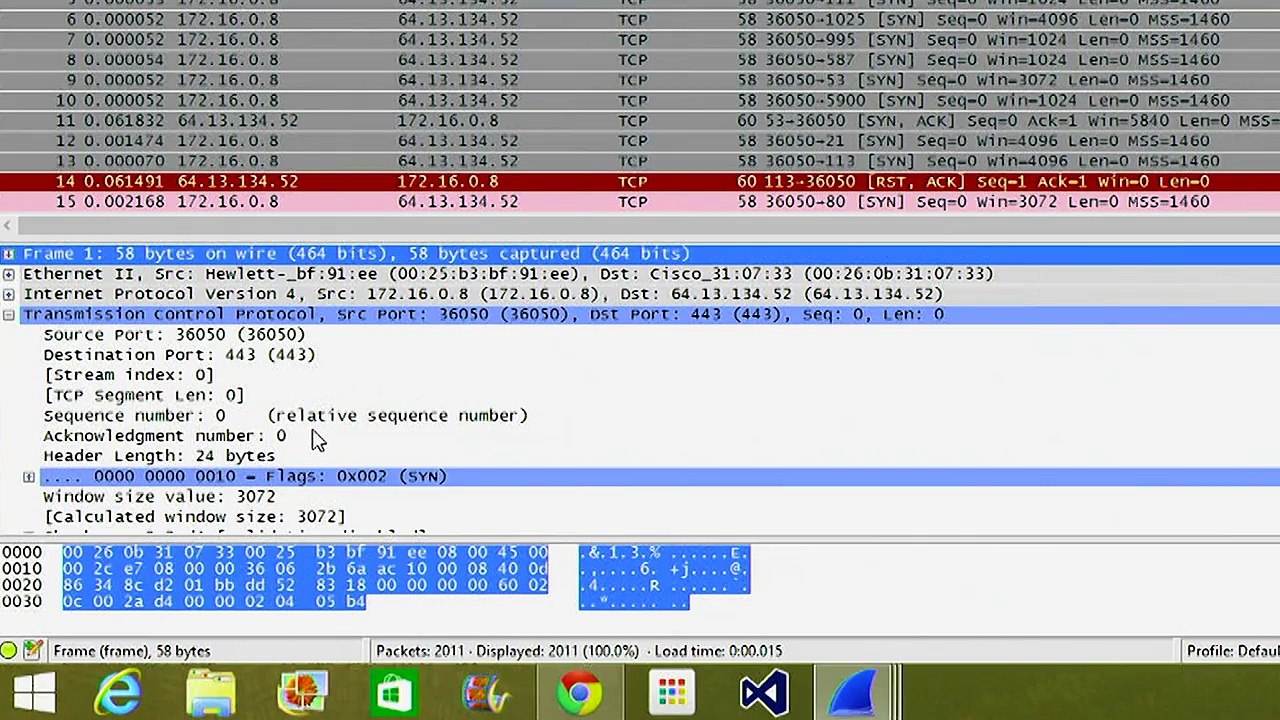Select the 'Window size value: 3072' field
Image resolution: width=1280 pixels, height=720 pixels.
pos(159,497)
